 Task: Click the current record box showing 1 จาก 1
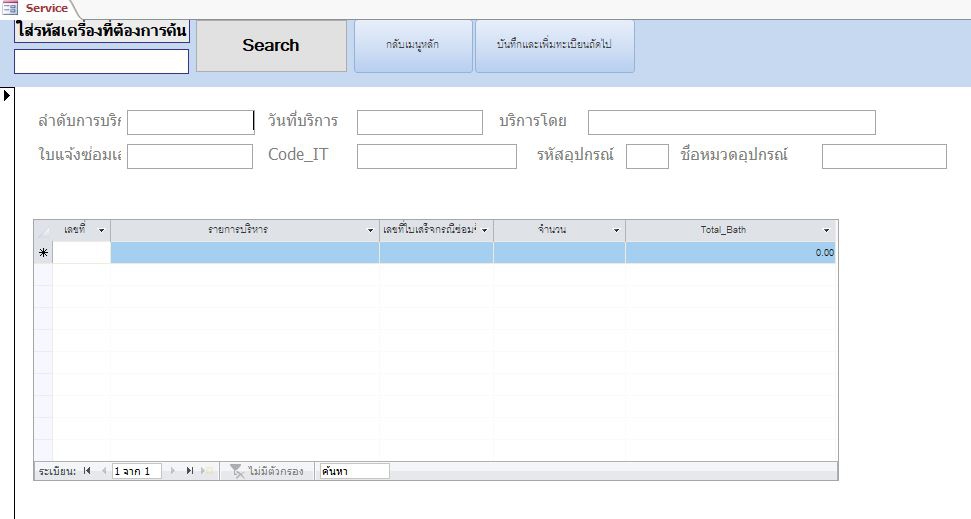pyautogui.click(x=137, y=471)
